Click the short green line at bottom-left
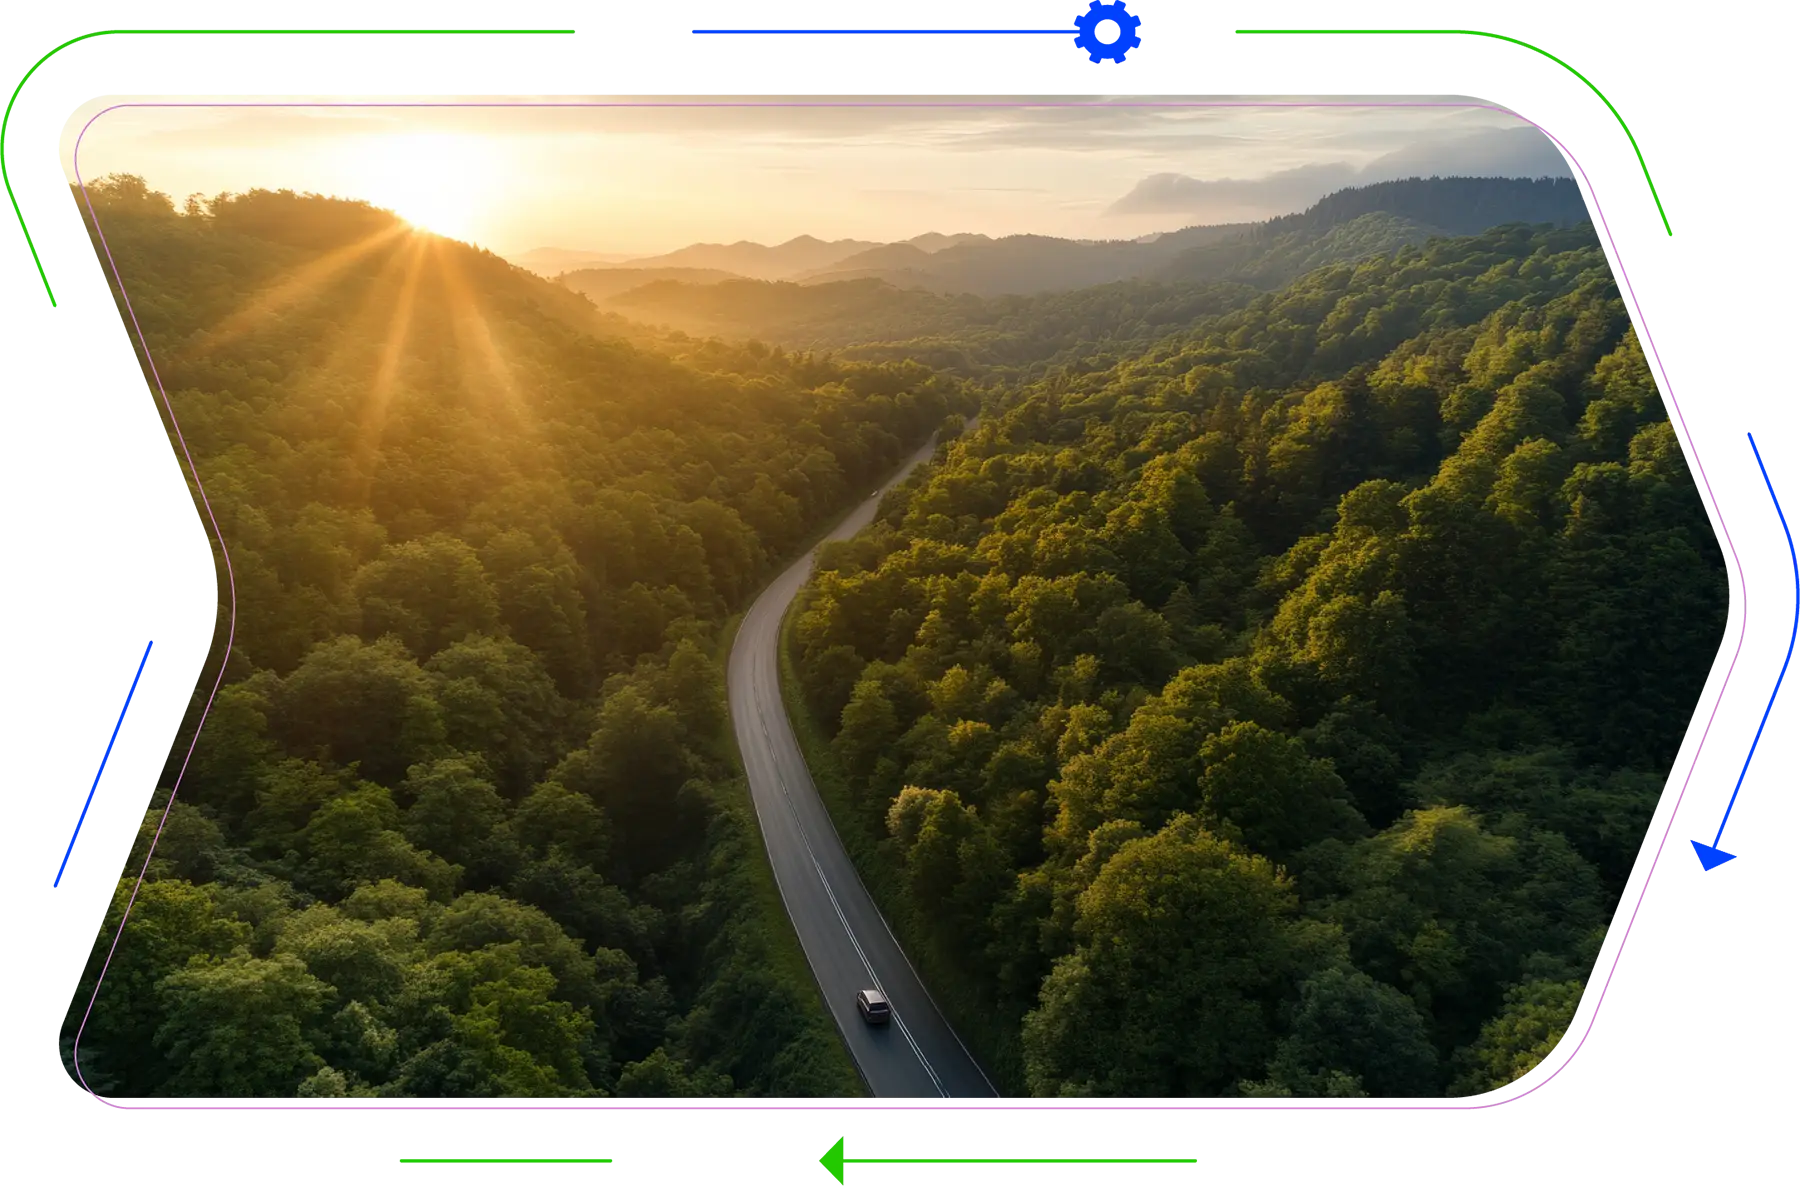 (x=504, y=1160)
